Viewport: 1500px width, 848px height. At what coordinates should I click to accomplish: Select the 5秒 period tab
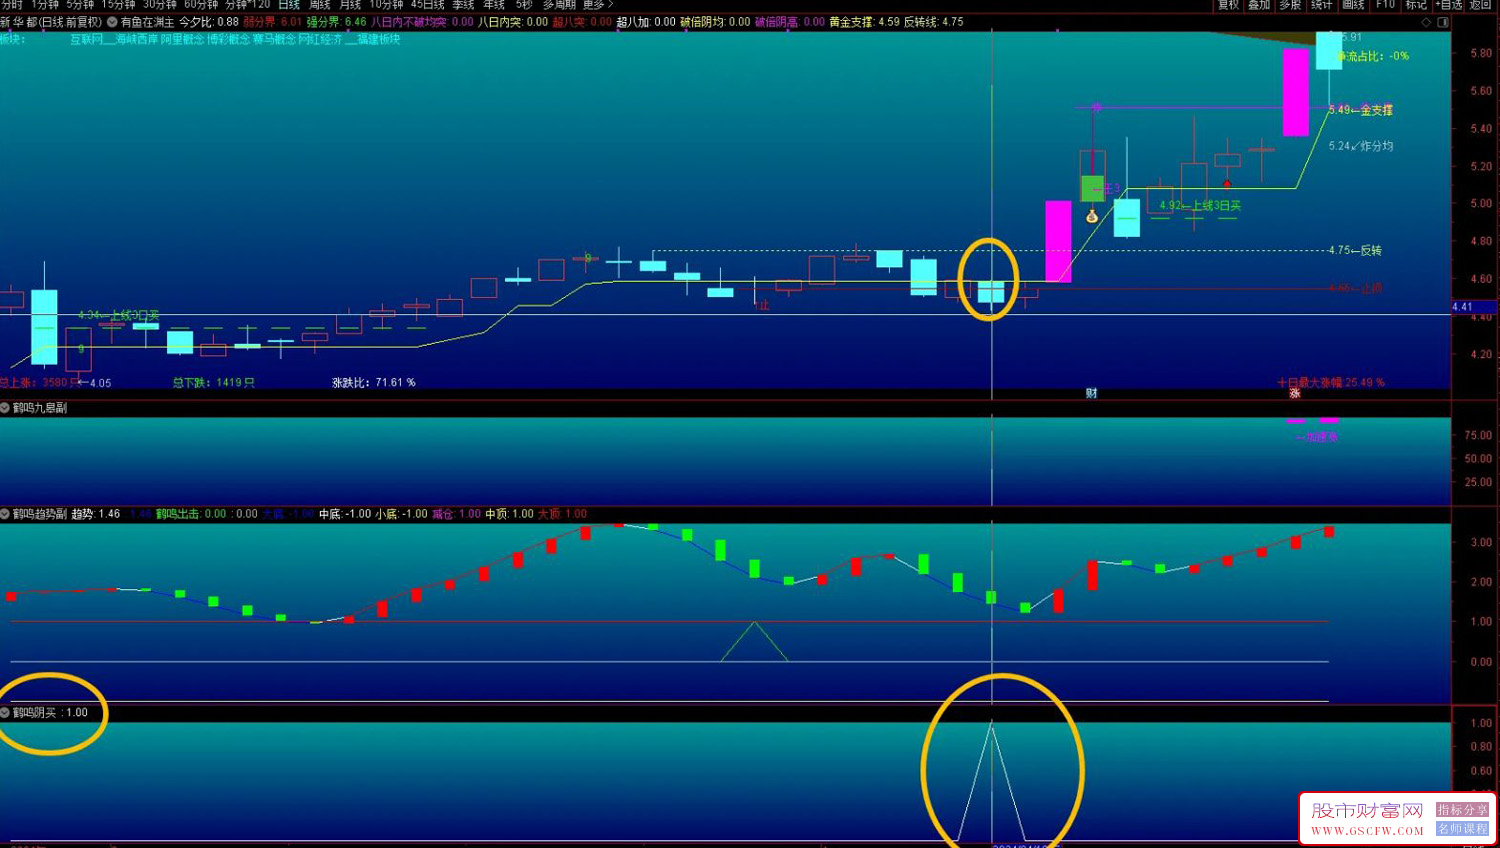(524, 5)
